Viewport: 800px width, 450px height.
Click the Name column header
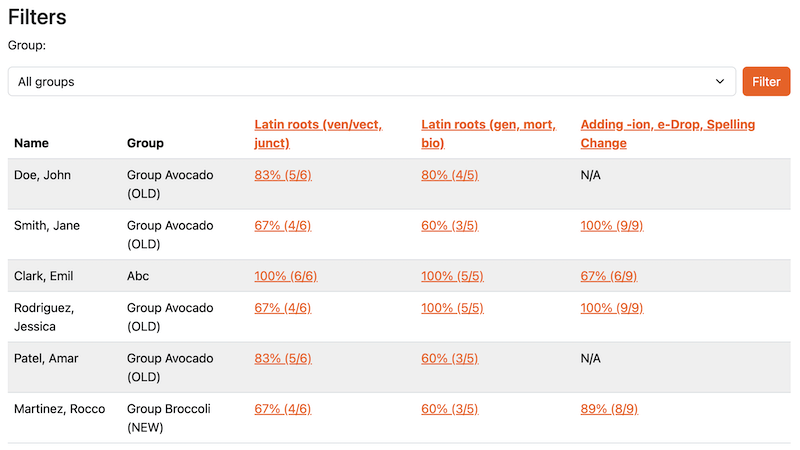(x=31, y=143)
